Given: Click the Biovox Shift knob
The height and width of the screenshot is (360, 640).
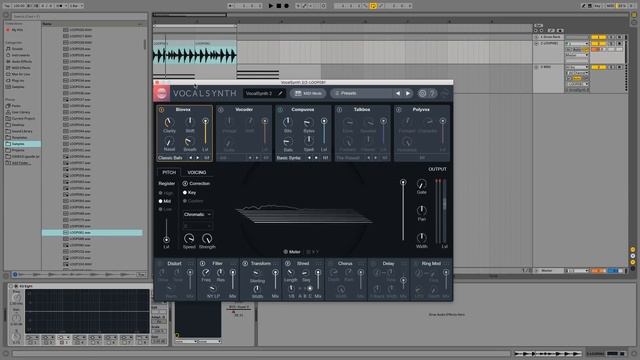Looking at the screenshot, I should click(190, 121).
